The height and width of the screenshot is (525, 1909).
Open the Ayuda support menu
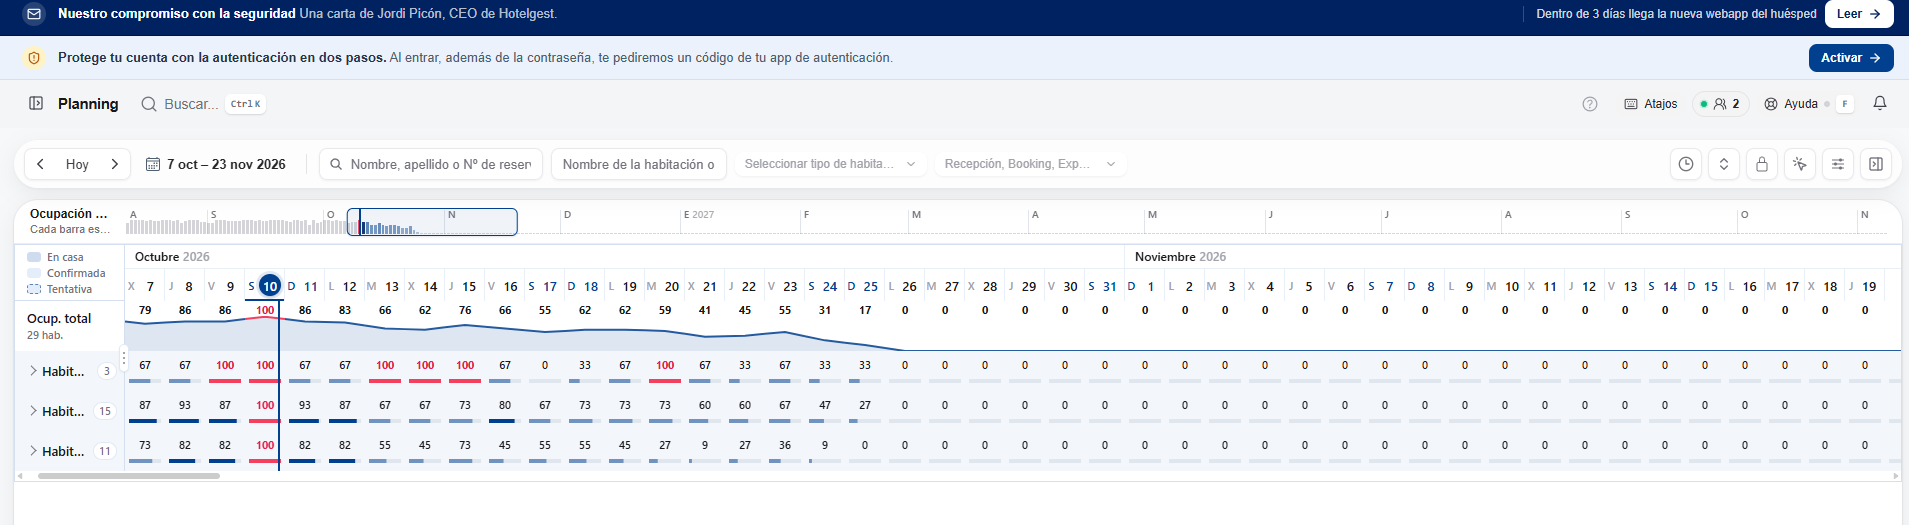tap(1791, 104)
